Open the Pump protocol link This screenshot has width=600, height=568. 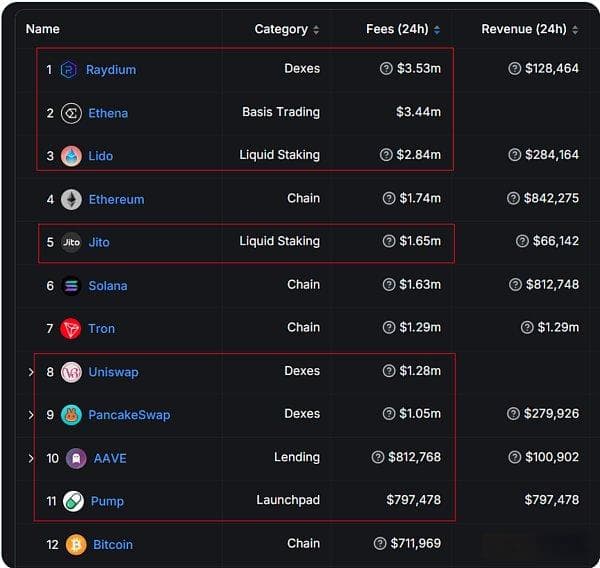pyautogui.click(x=107, y=501)
